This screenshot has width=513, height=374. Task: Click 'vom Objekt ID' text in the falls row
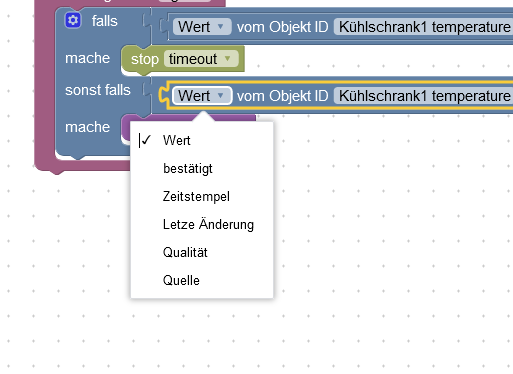click(x=283, y=27)
